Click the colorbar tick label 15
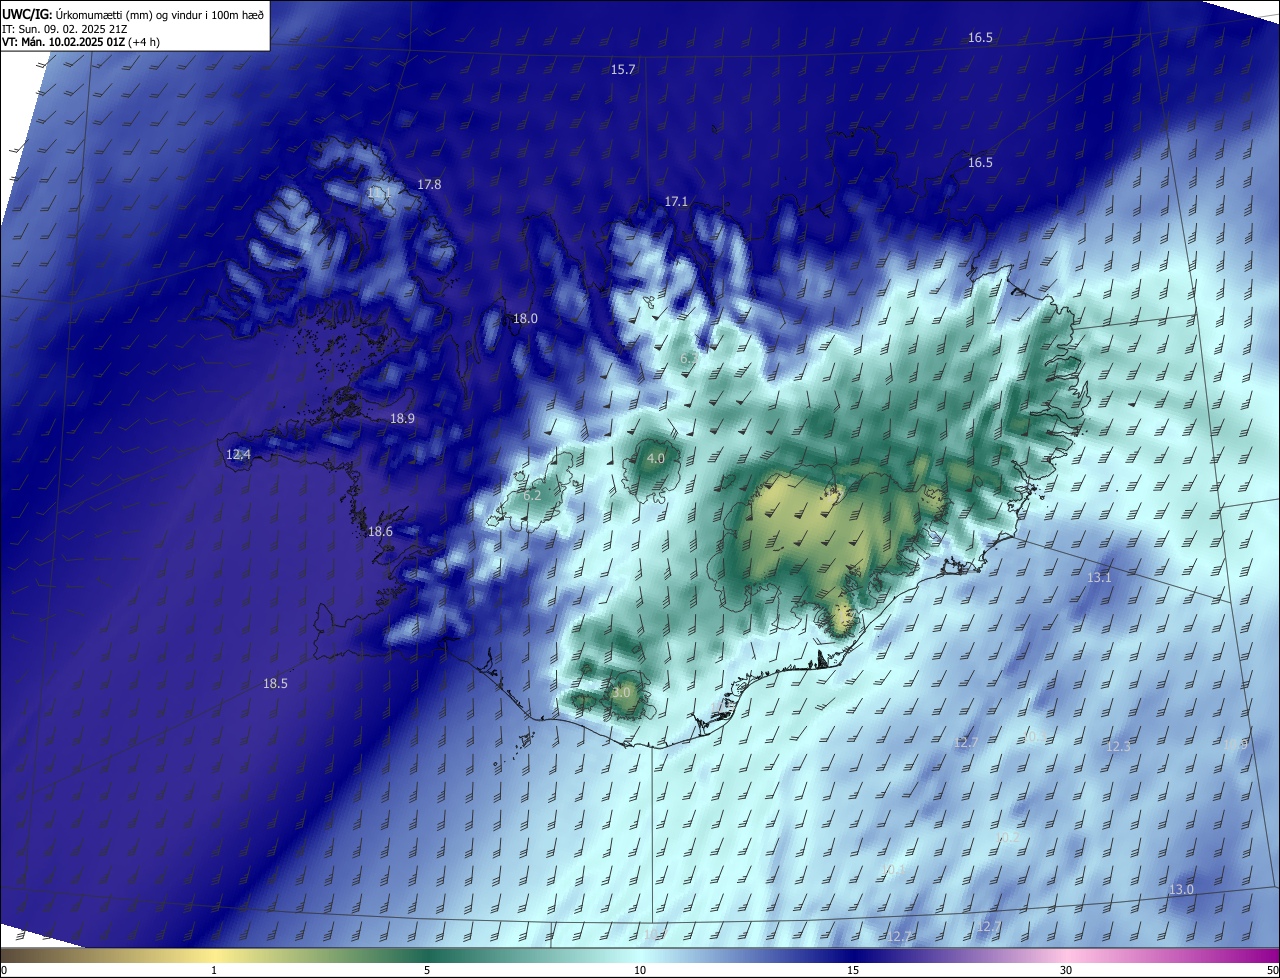 point(853,970)
